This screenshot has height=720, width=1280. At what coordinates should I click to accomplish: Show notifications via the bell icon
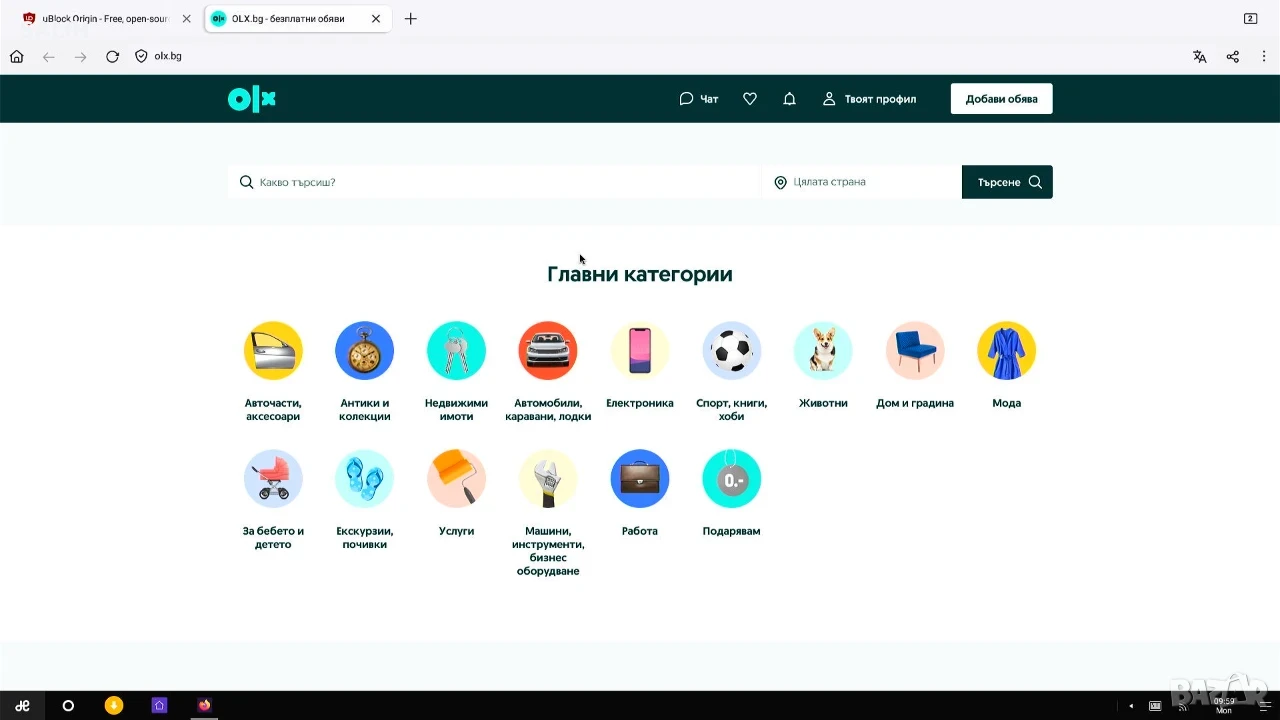[789, 99]
